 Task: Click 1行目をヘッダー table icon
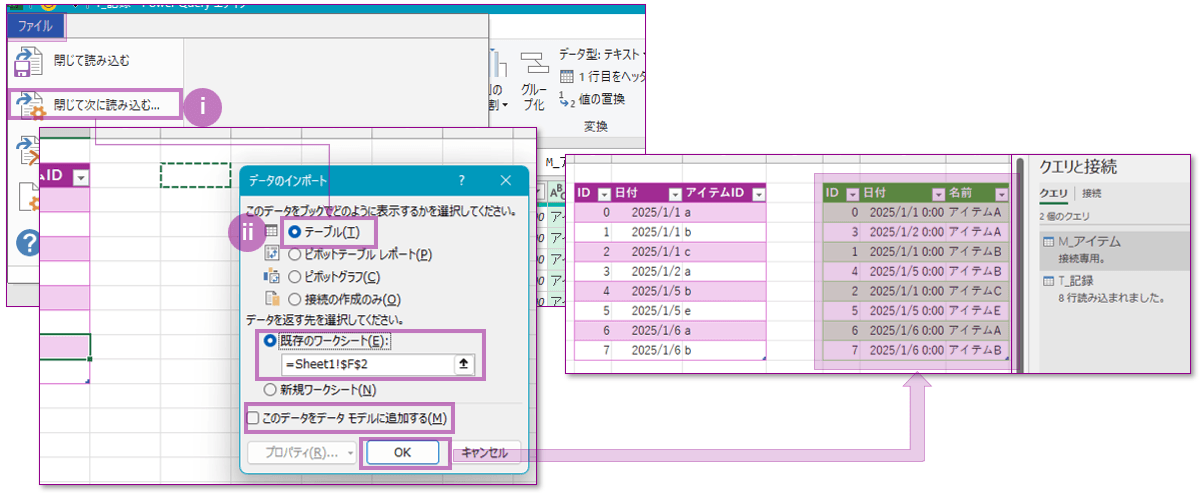[566, 77]
